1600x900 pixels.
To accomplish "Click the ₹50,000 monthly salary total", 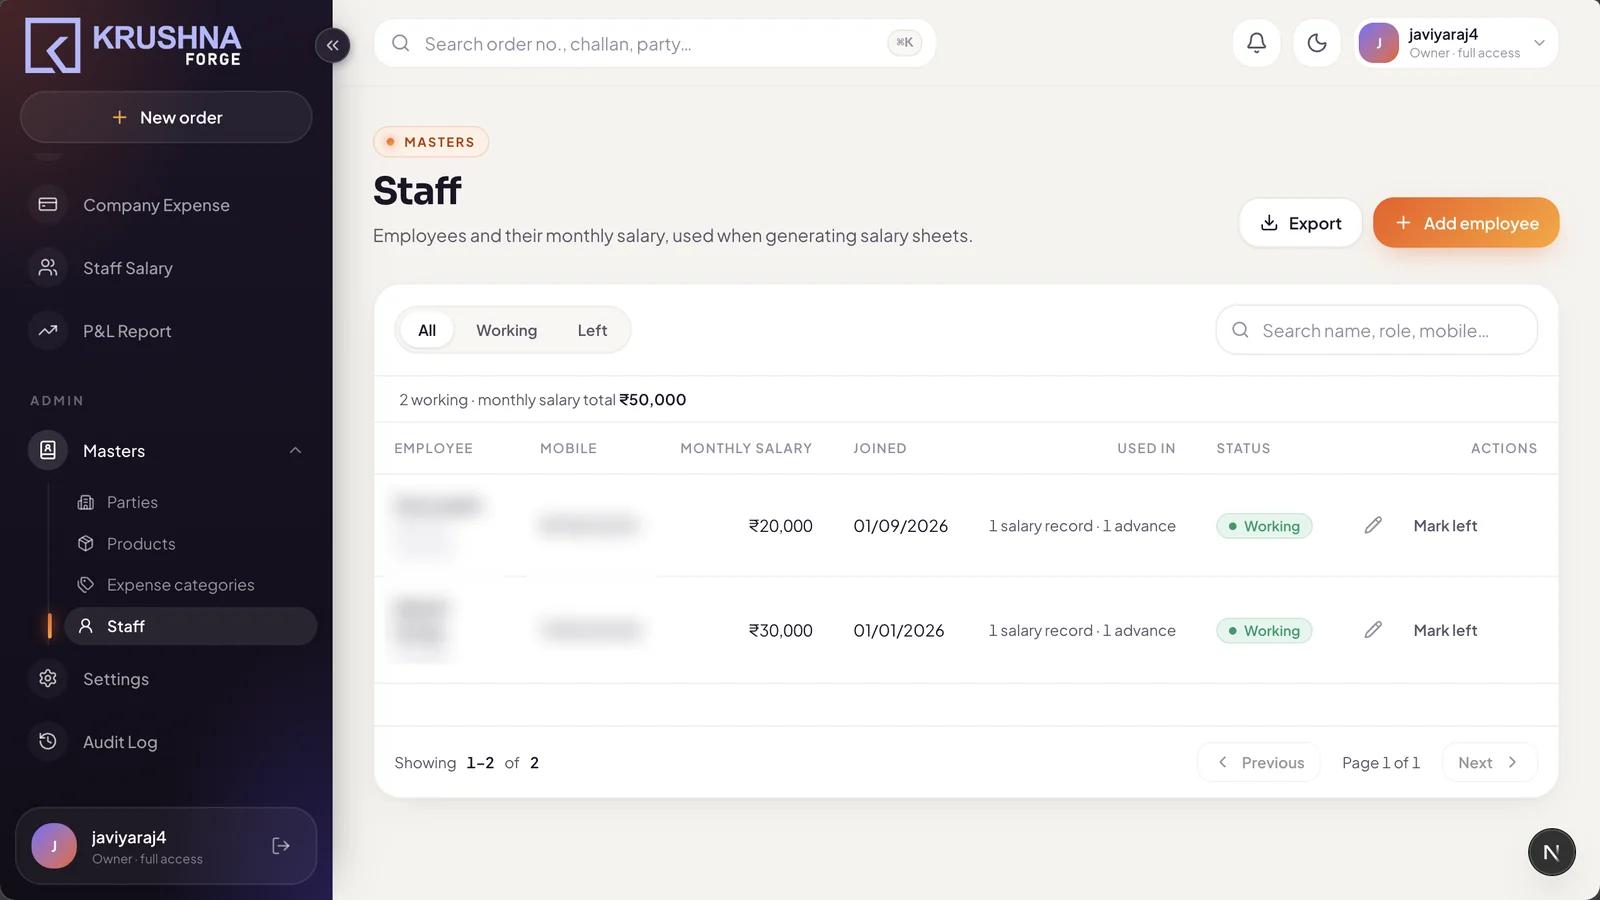I will [x=652, y=400].
